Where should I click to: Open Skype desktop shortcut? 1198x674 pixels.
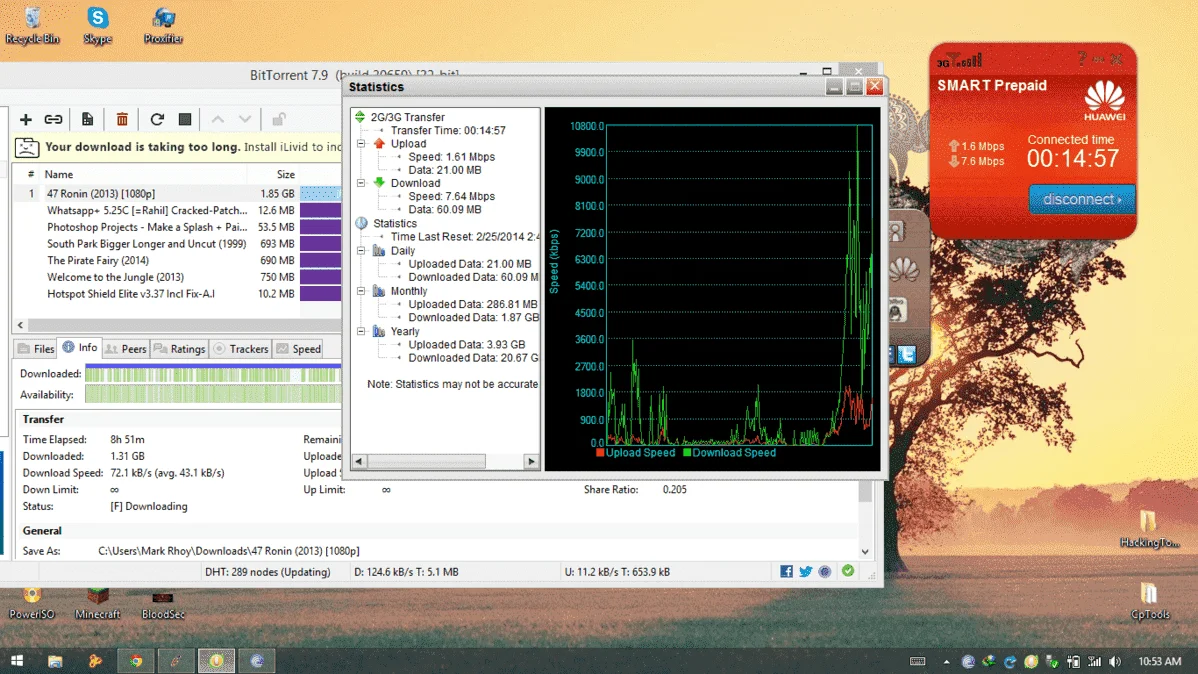click(98, 24)
